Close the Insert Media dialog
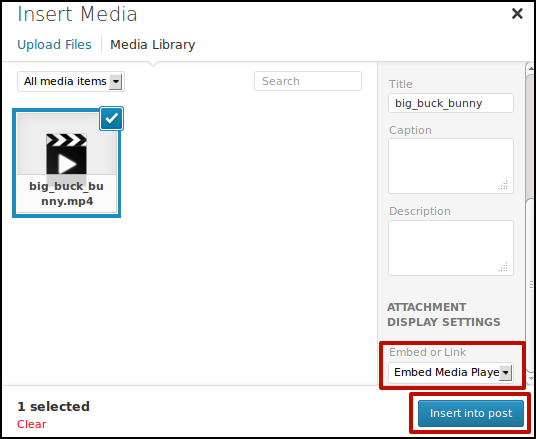Screen dimensions: 536x439 point(517,14)
